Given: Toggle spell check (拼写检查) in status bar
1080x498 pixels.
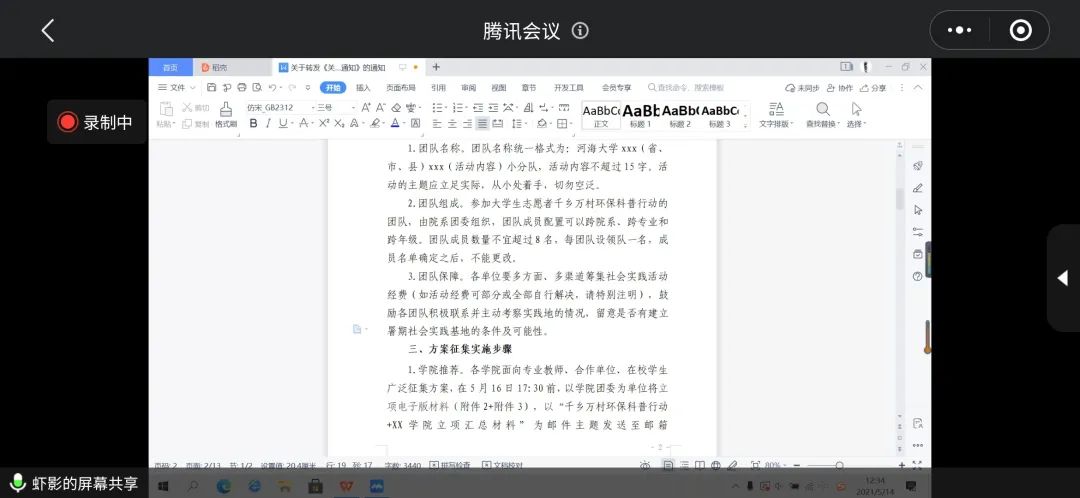Looking at the screenshot, I should (456, 465).
